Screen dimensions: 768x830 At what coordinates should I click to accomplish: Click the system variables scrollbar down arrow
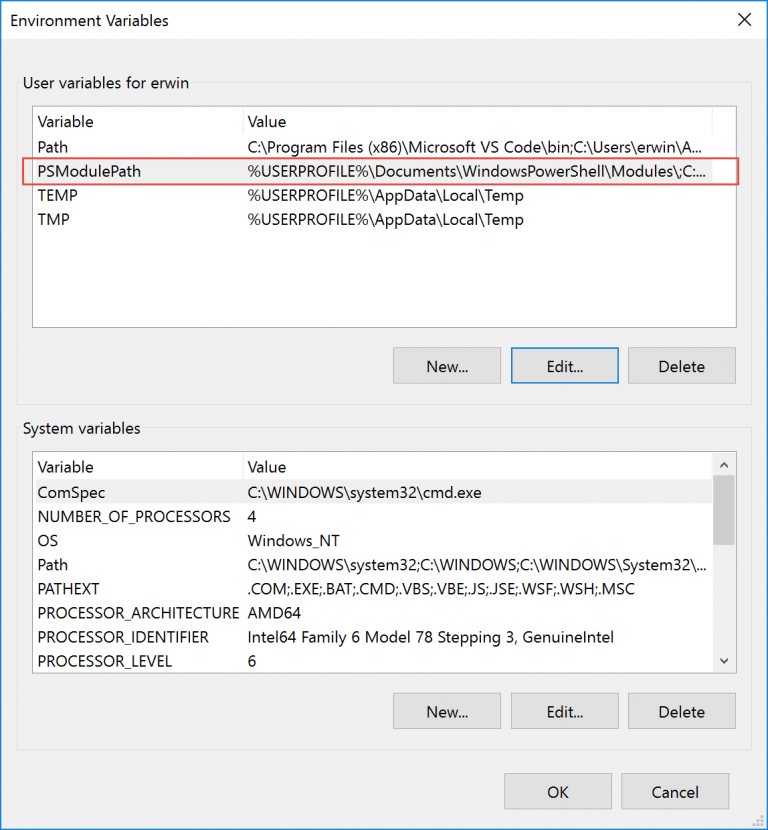723,661
